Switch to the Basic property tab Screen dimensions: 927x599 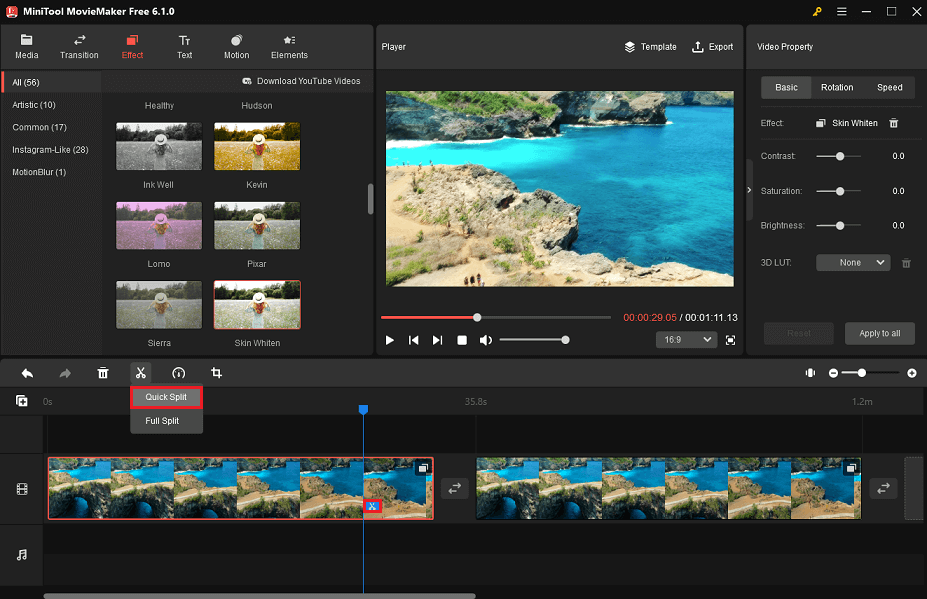click(x=786, y=88)
